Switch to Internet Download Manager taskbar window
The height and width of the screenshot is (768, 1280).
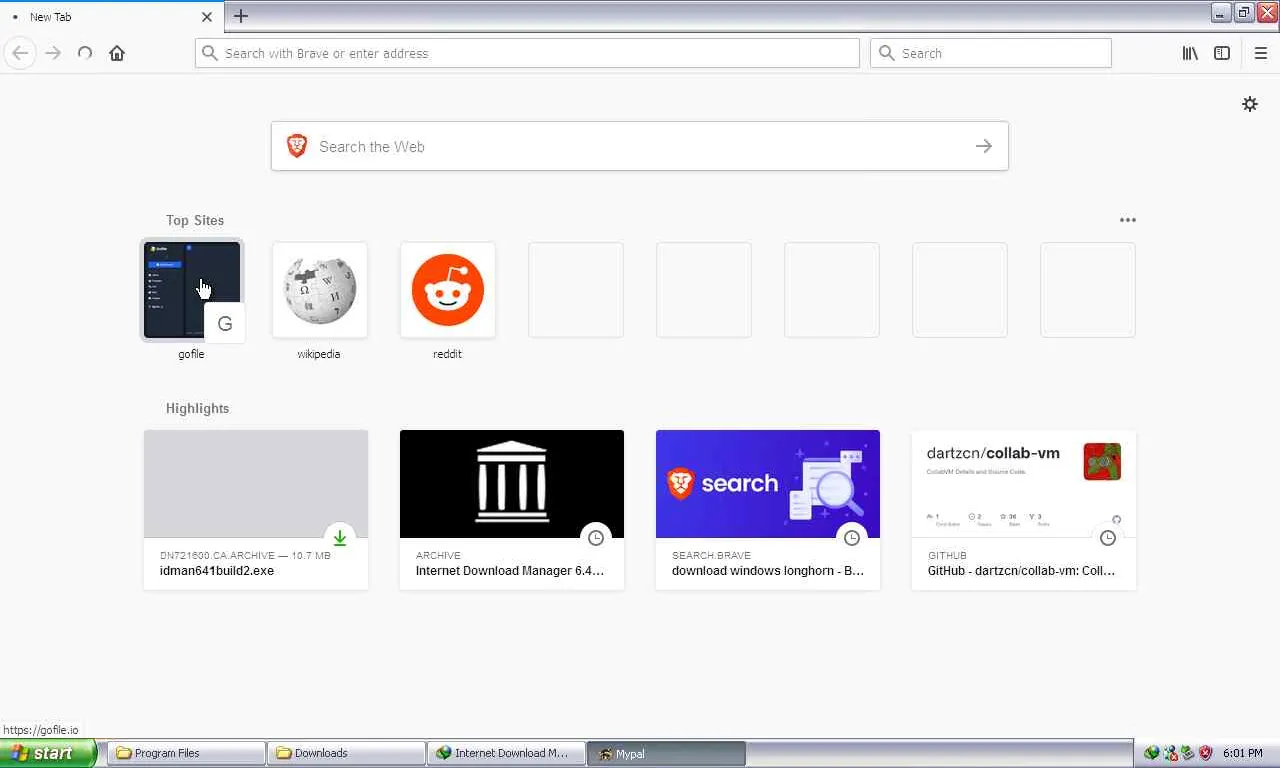507,753
